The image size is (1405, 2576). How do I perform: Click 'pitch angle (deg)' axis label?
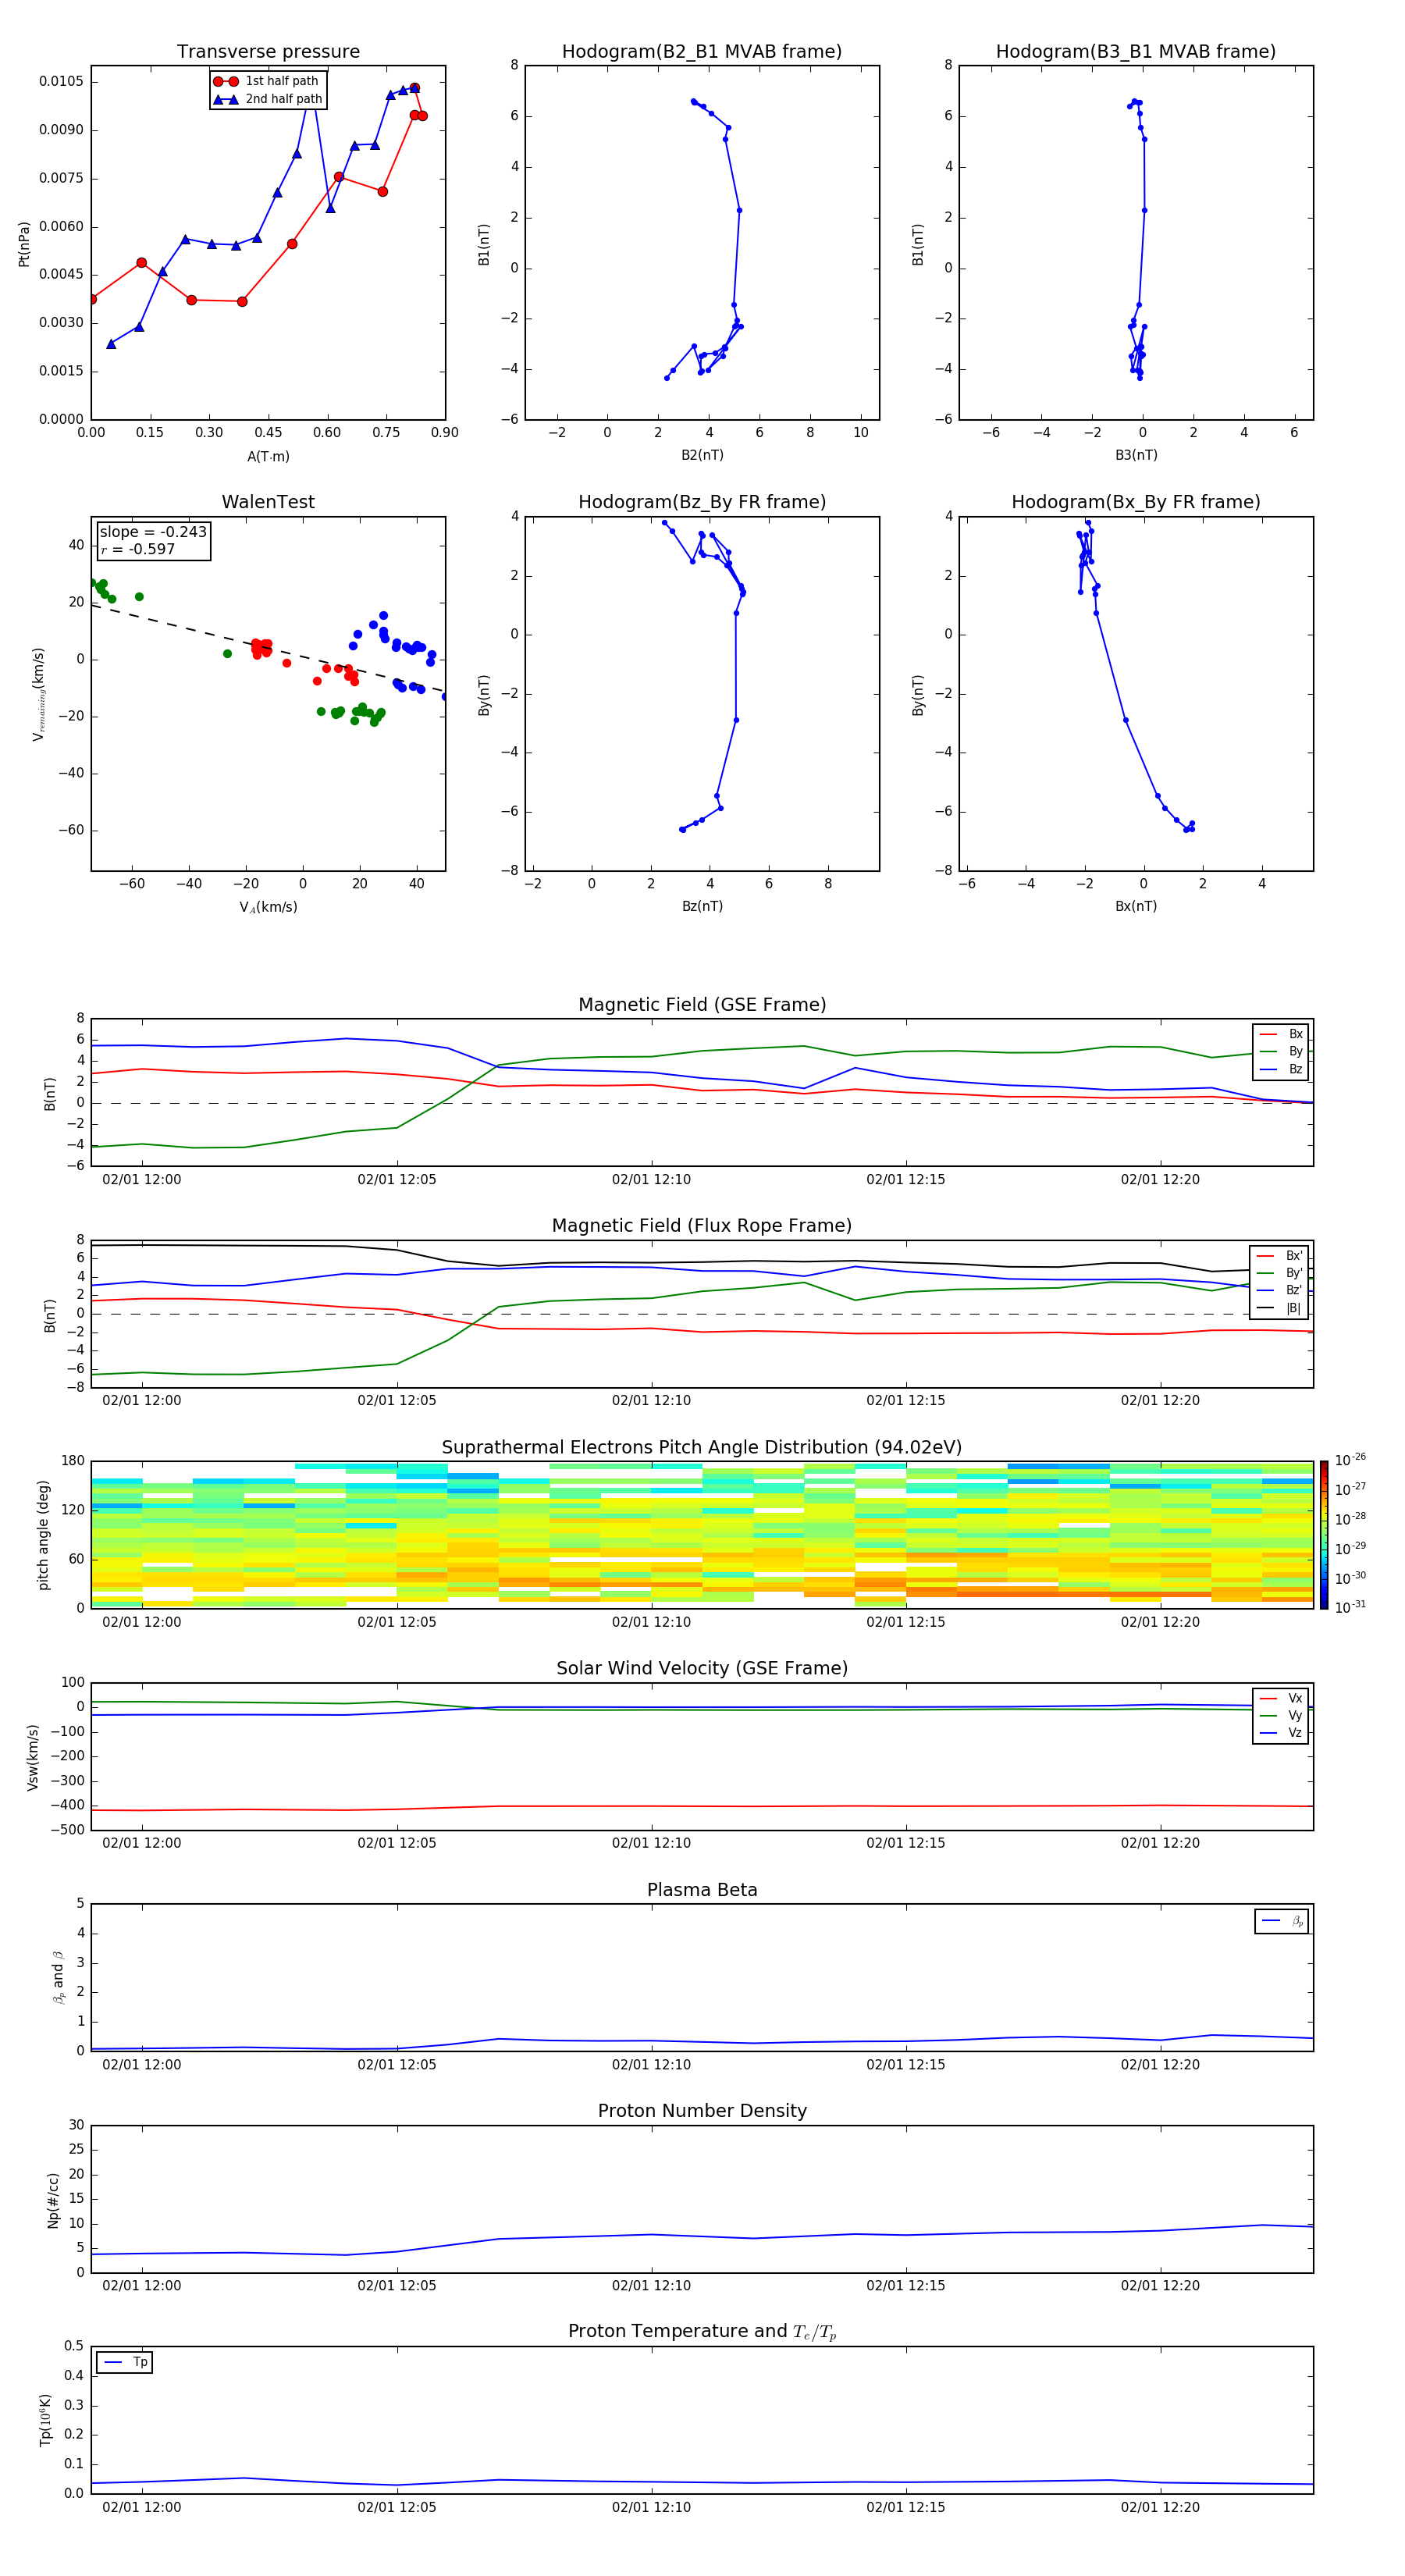pyautogui.click(x=44, y=1535)
